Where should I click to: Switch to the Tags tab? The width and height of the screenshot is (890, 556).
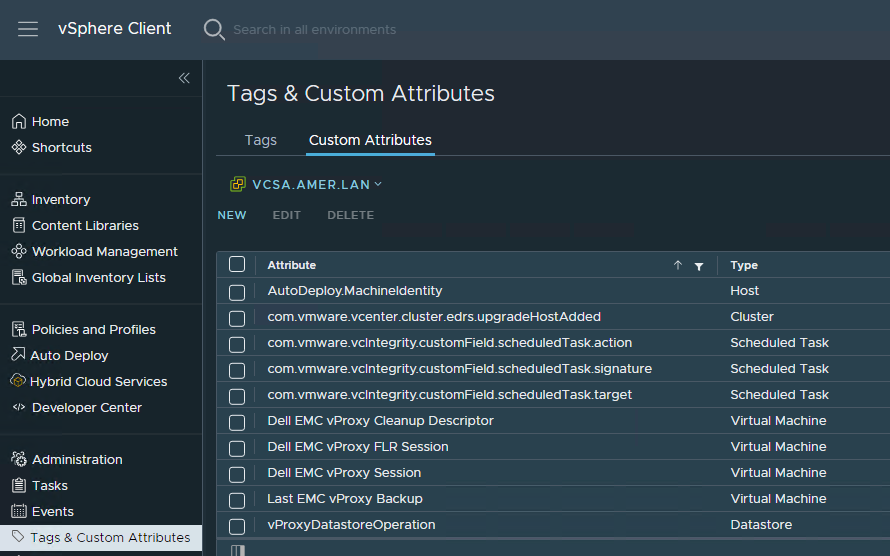point(260,140)
